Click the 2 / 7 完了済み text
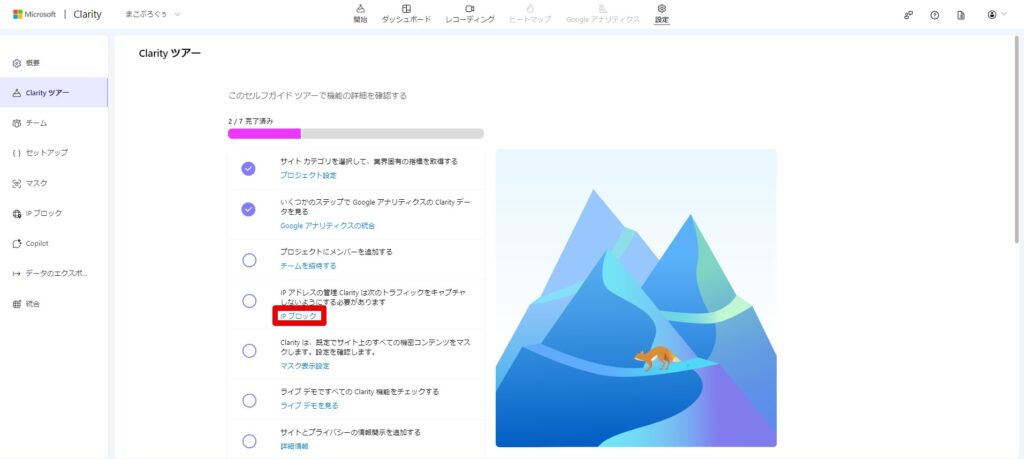 251,121
